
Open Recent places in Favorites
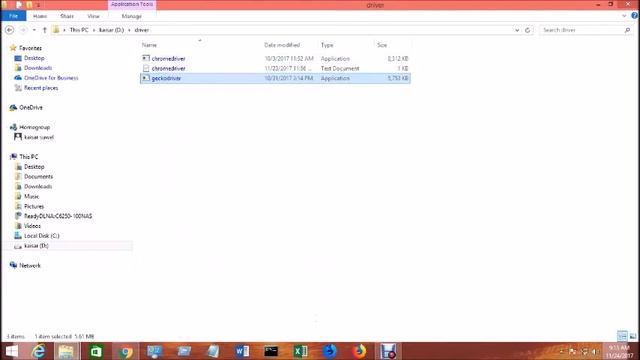click(41, 88)
